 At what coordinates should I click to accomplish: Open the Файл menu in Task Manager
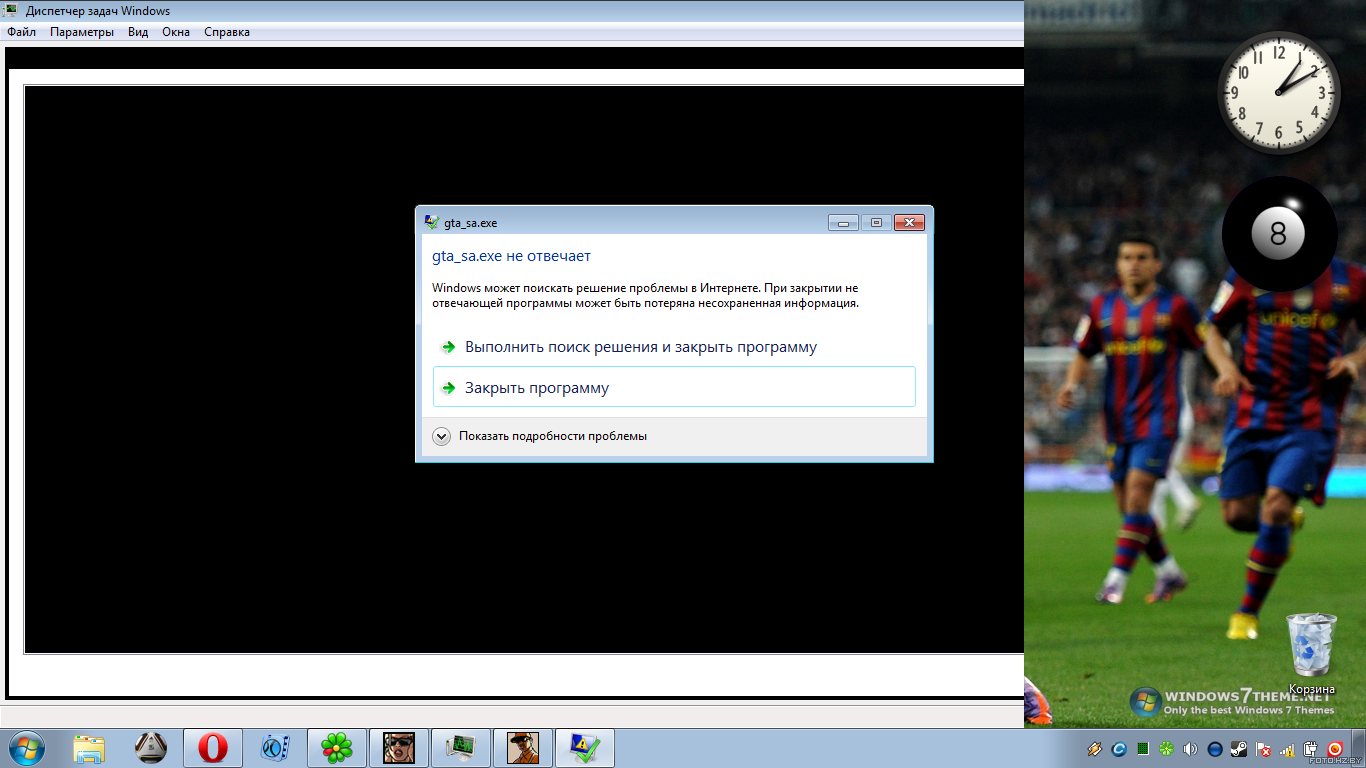(21, 32)
